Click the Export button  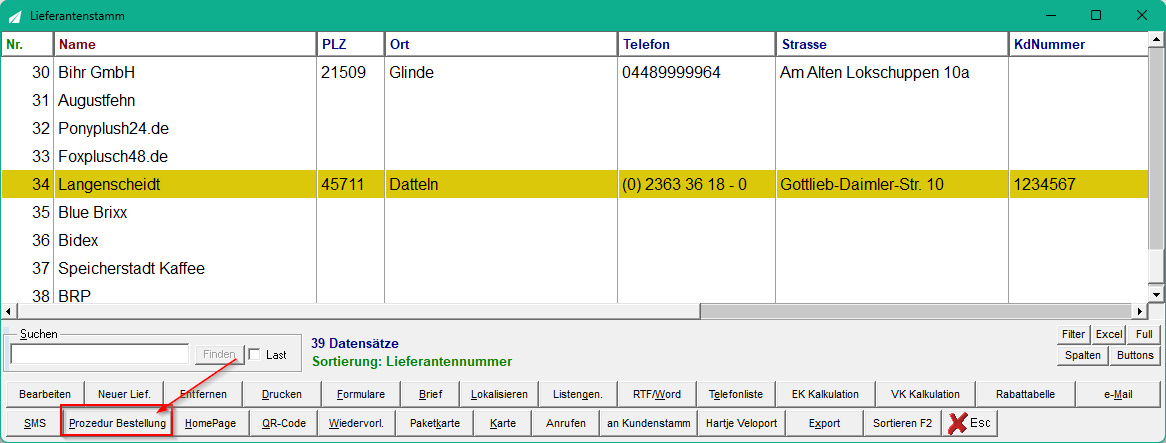click(824, 423)
